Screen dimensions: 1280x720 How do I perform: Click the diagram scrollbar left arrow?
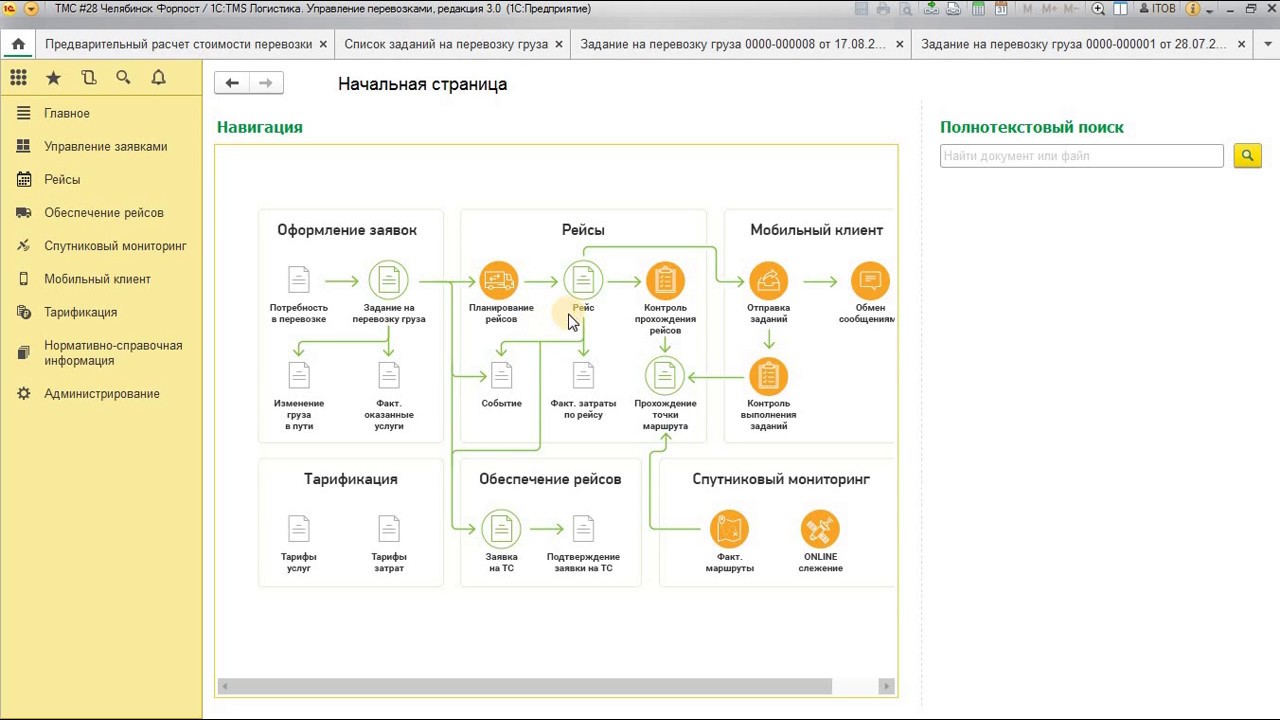pyautogui.click(x=225, y=686)
